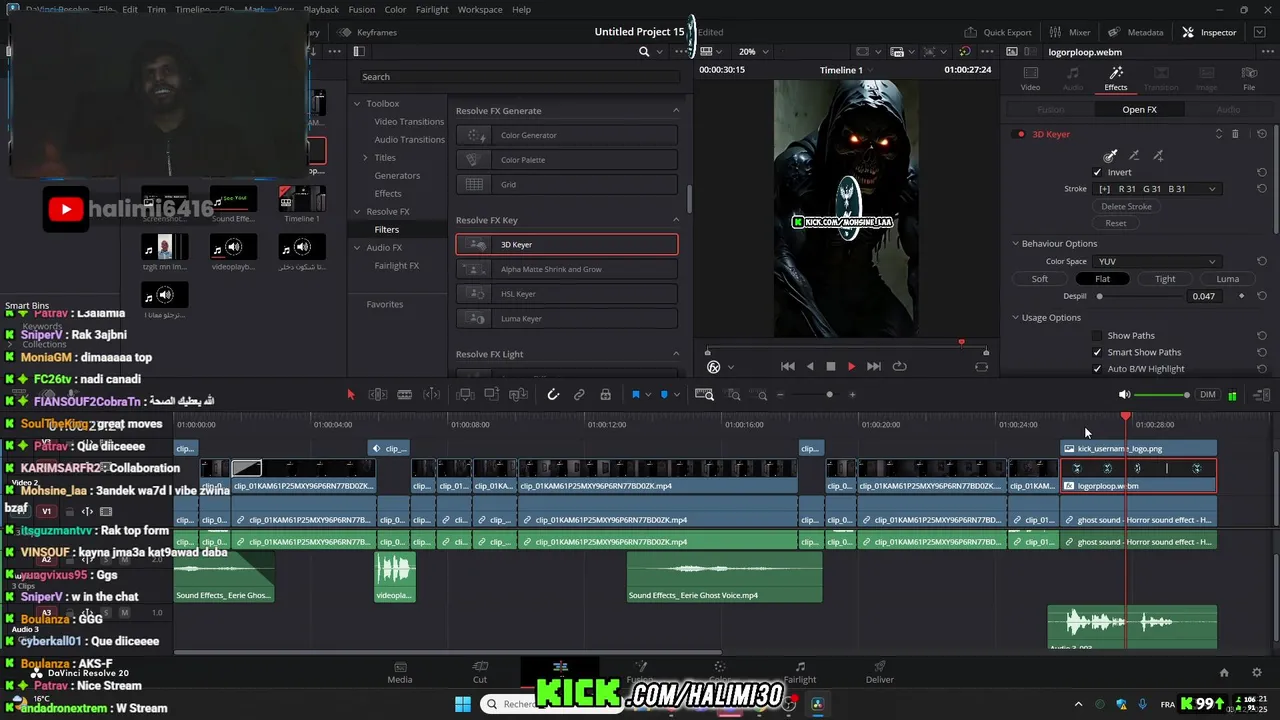Collapse the Resolve FX Key category
Viewport: 1280px width, 720px height.
676,220
